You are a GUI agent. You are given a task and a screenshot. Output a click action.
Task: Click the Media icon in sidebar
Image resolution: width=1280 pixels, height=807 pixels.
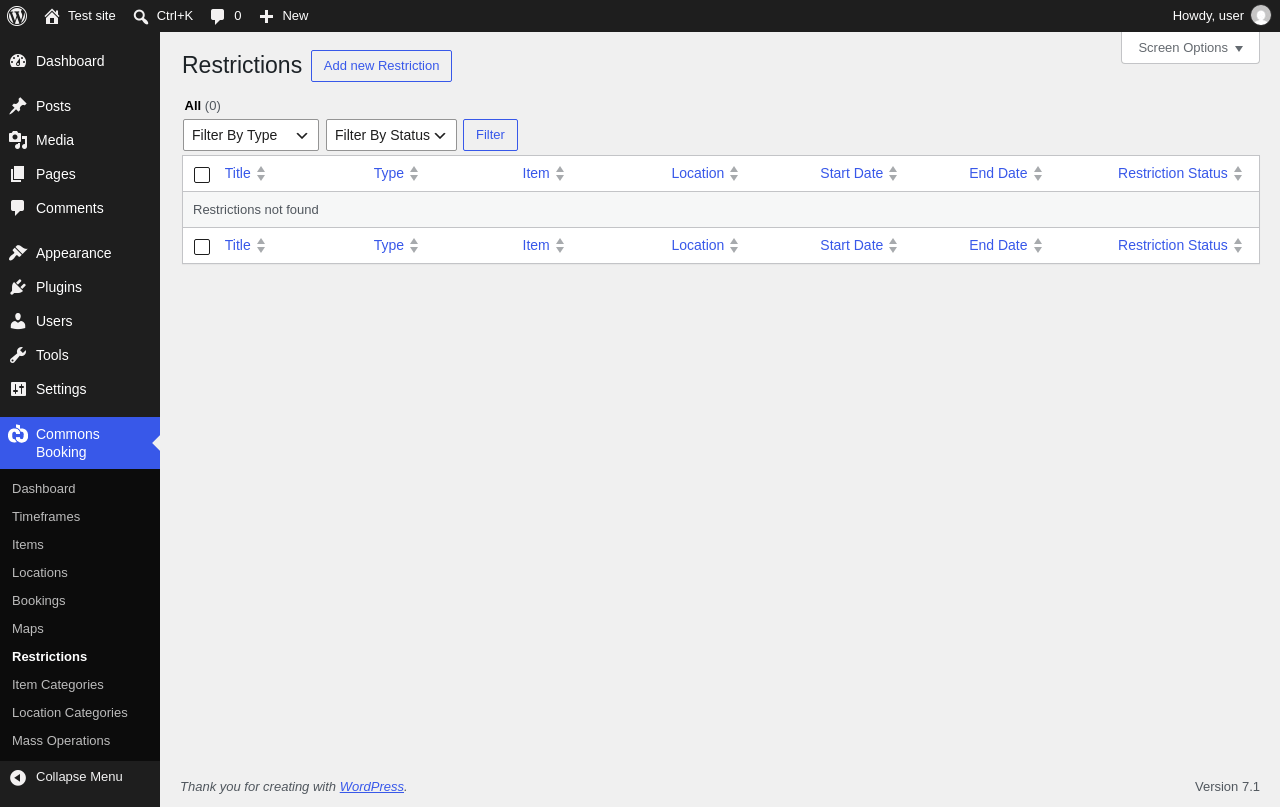(18, 140)
